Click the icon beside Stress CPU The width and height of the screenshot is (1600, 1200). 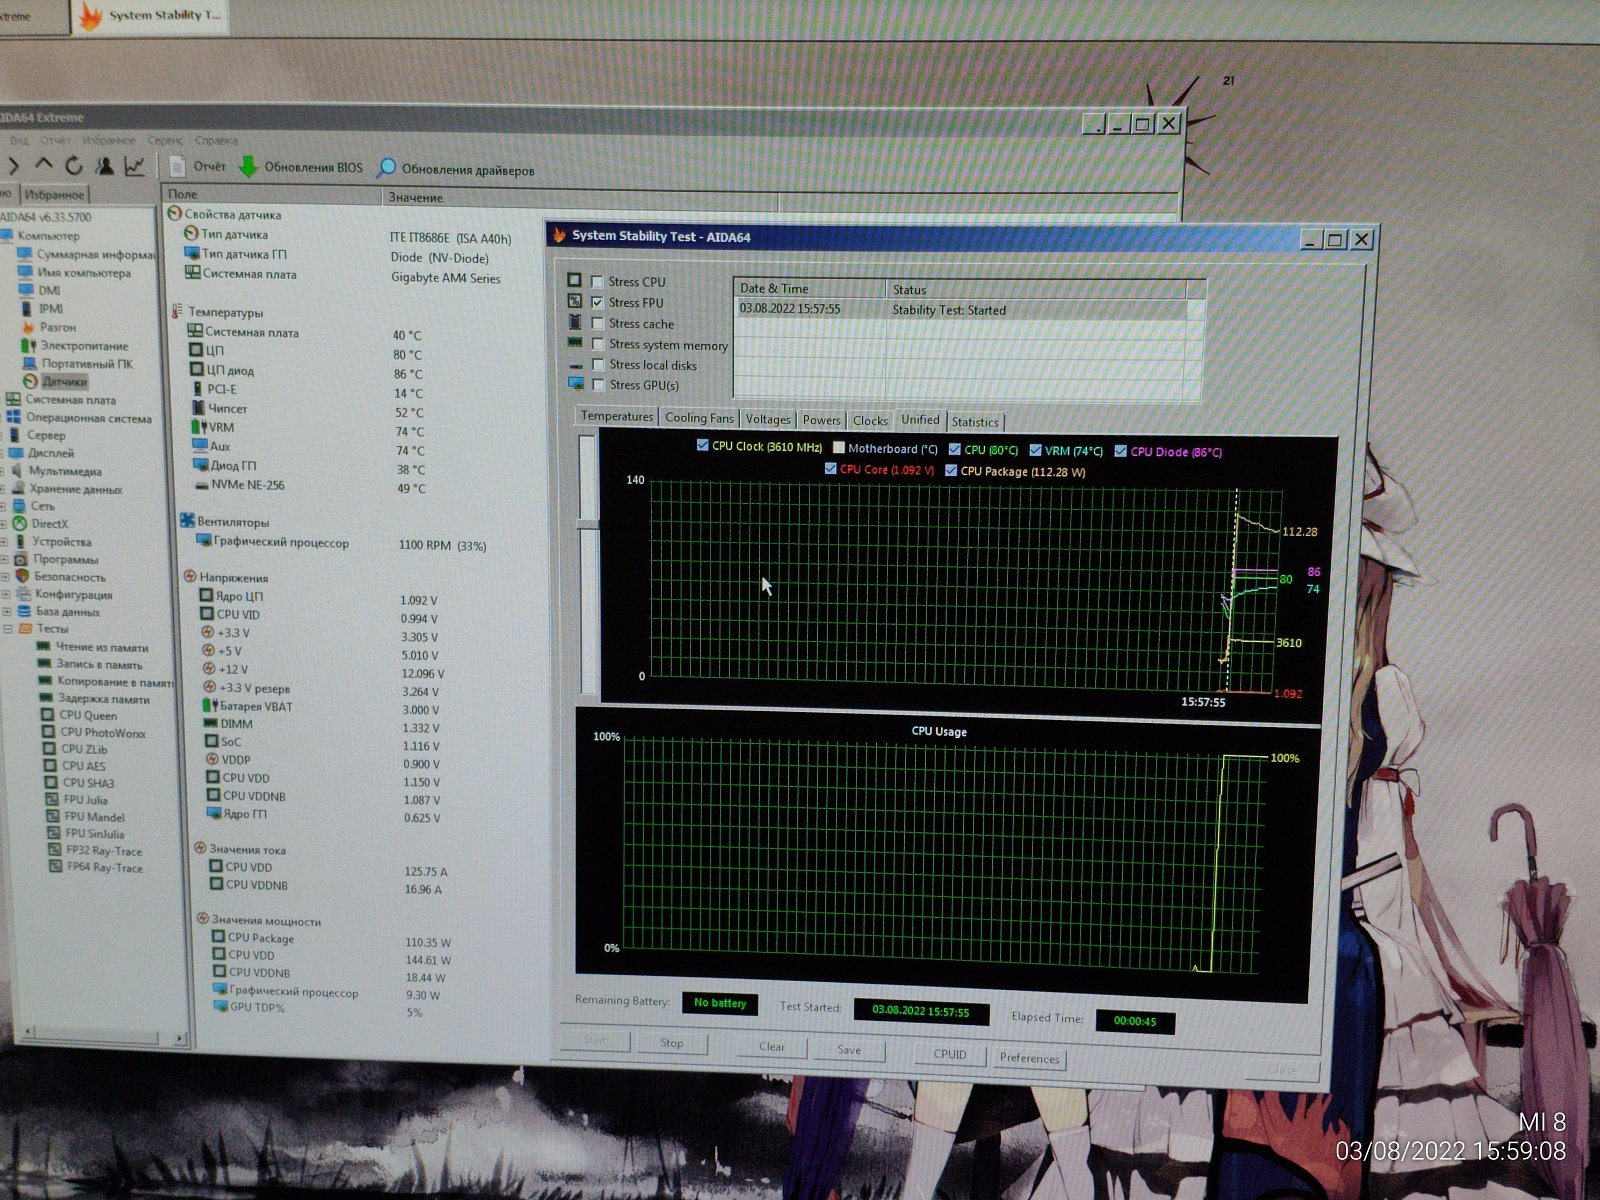[574, 280]
